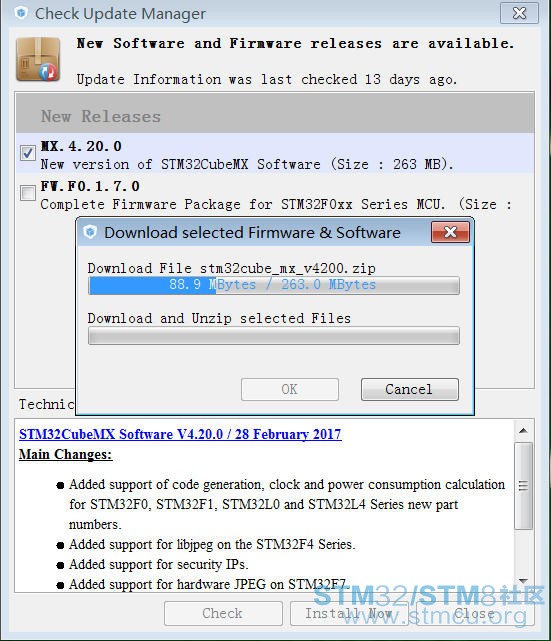This screenshot has height=641, width=551.
Task: Click the Download and Unzip progress bar
Action: click(x=274, y=336)
